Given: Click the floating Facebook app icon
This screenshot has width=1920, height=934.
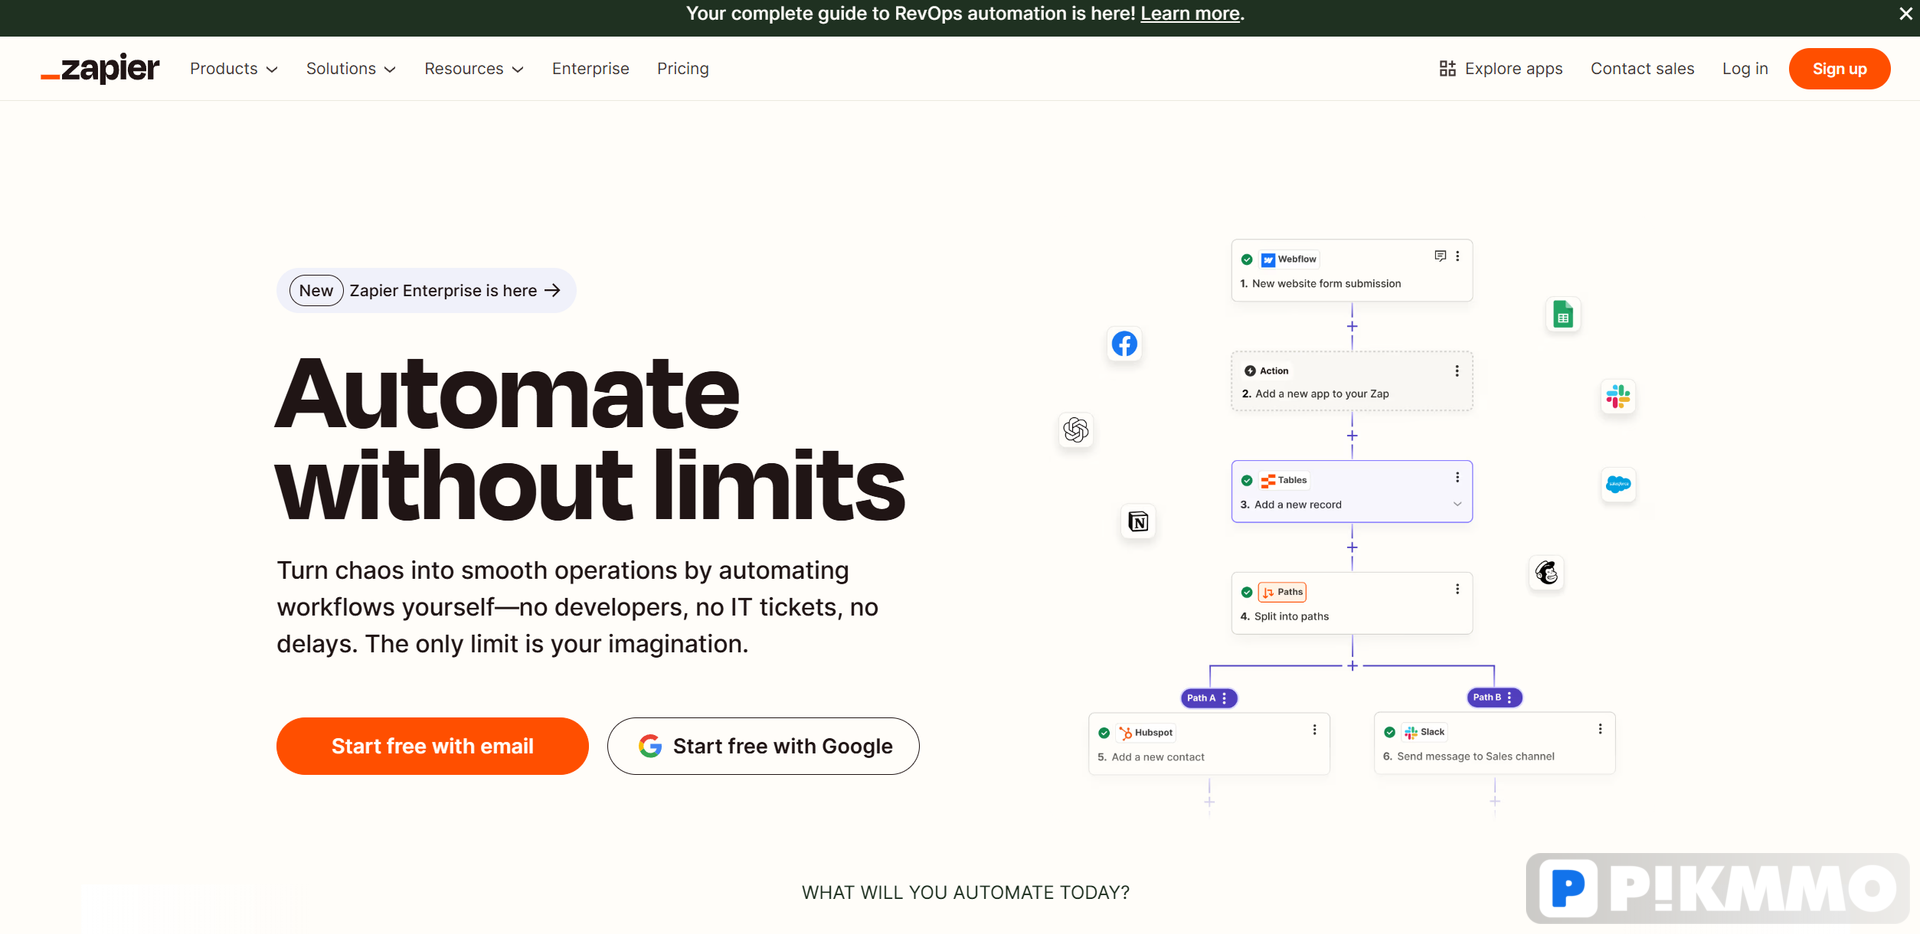Looking at the screenshot, I should point(1124,344).
